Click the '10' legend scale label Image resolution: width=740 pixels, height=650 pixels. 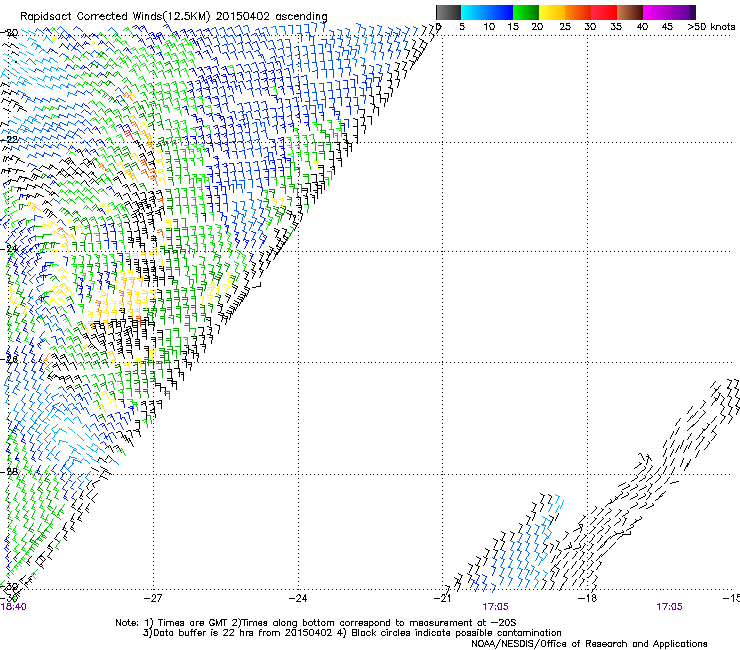pos(489,26)
